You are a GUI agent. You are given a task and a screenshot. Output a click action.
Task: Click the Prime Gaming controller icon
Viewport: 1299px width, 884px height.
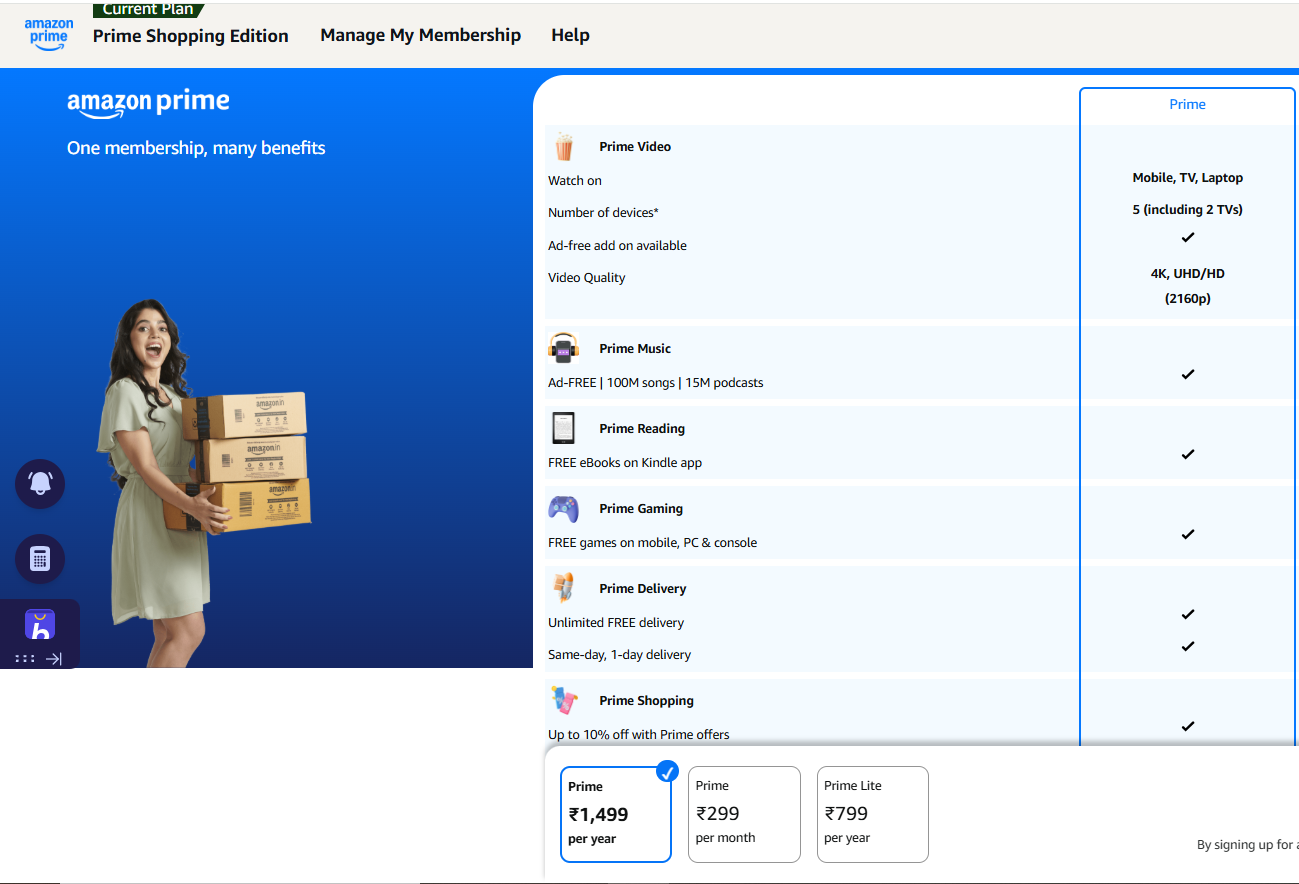(564, 509)
